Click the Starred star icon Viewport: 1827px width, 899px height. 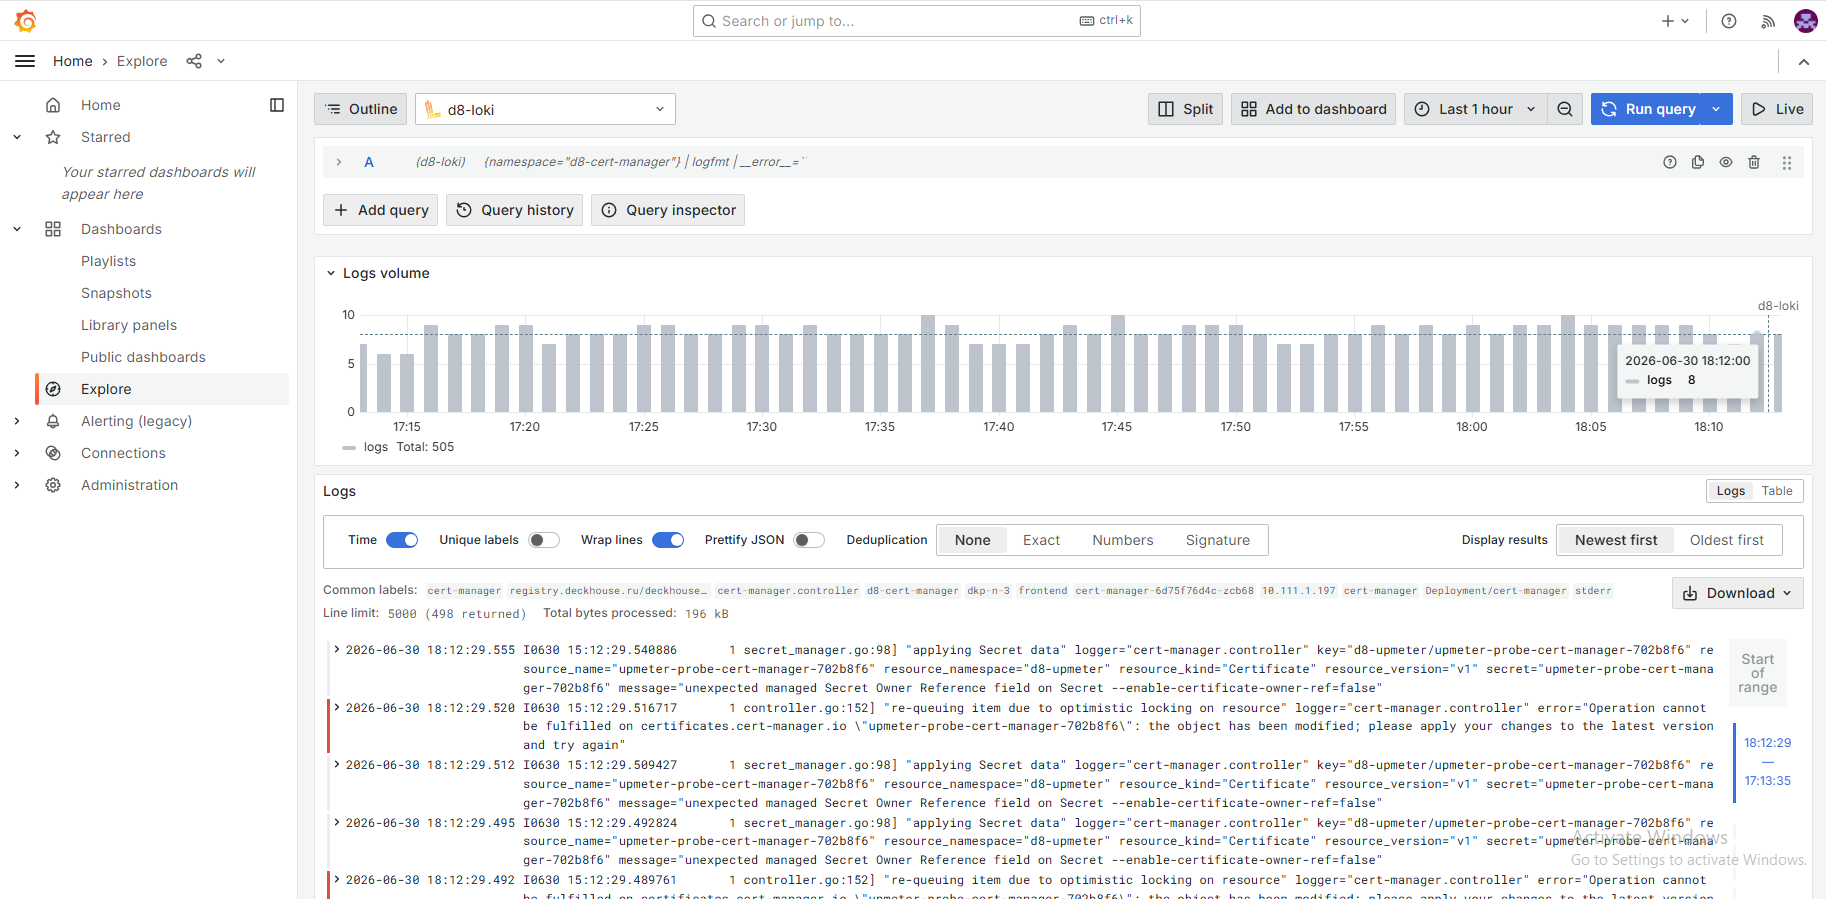pos(53,137)
